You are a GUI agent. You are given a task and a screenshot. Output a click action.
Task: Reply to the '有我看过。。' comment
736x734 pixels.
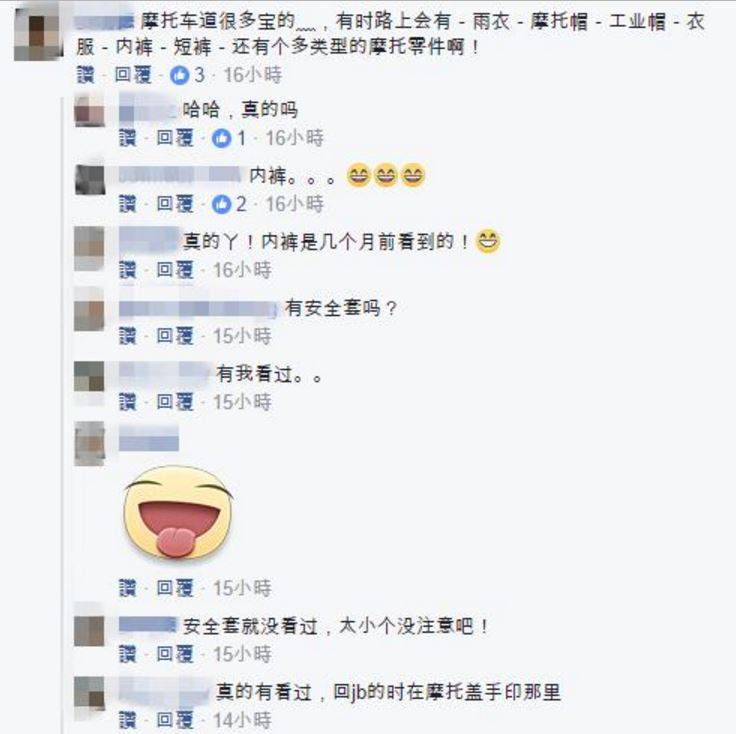[175, 402]
